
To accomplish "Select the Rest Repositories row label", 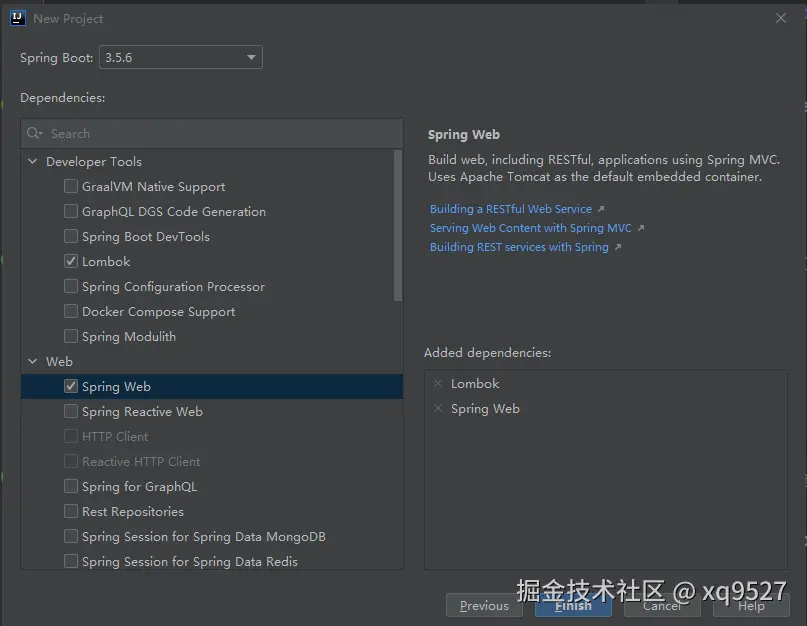I will pyautogui.click(x=133, y=512).
